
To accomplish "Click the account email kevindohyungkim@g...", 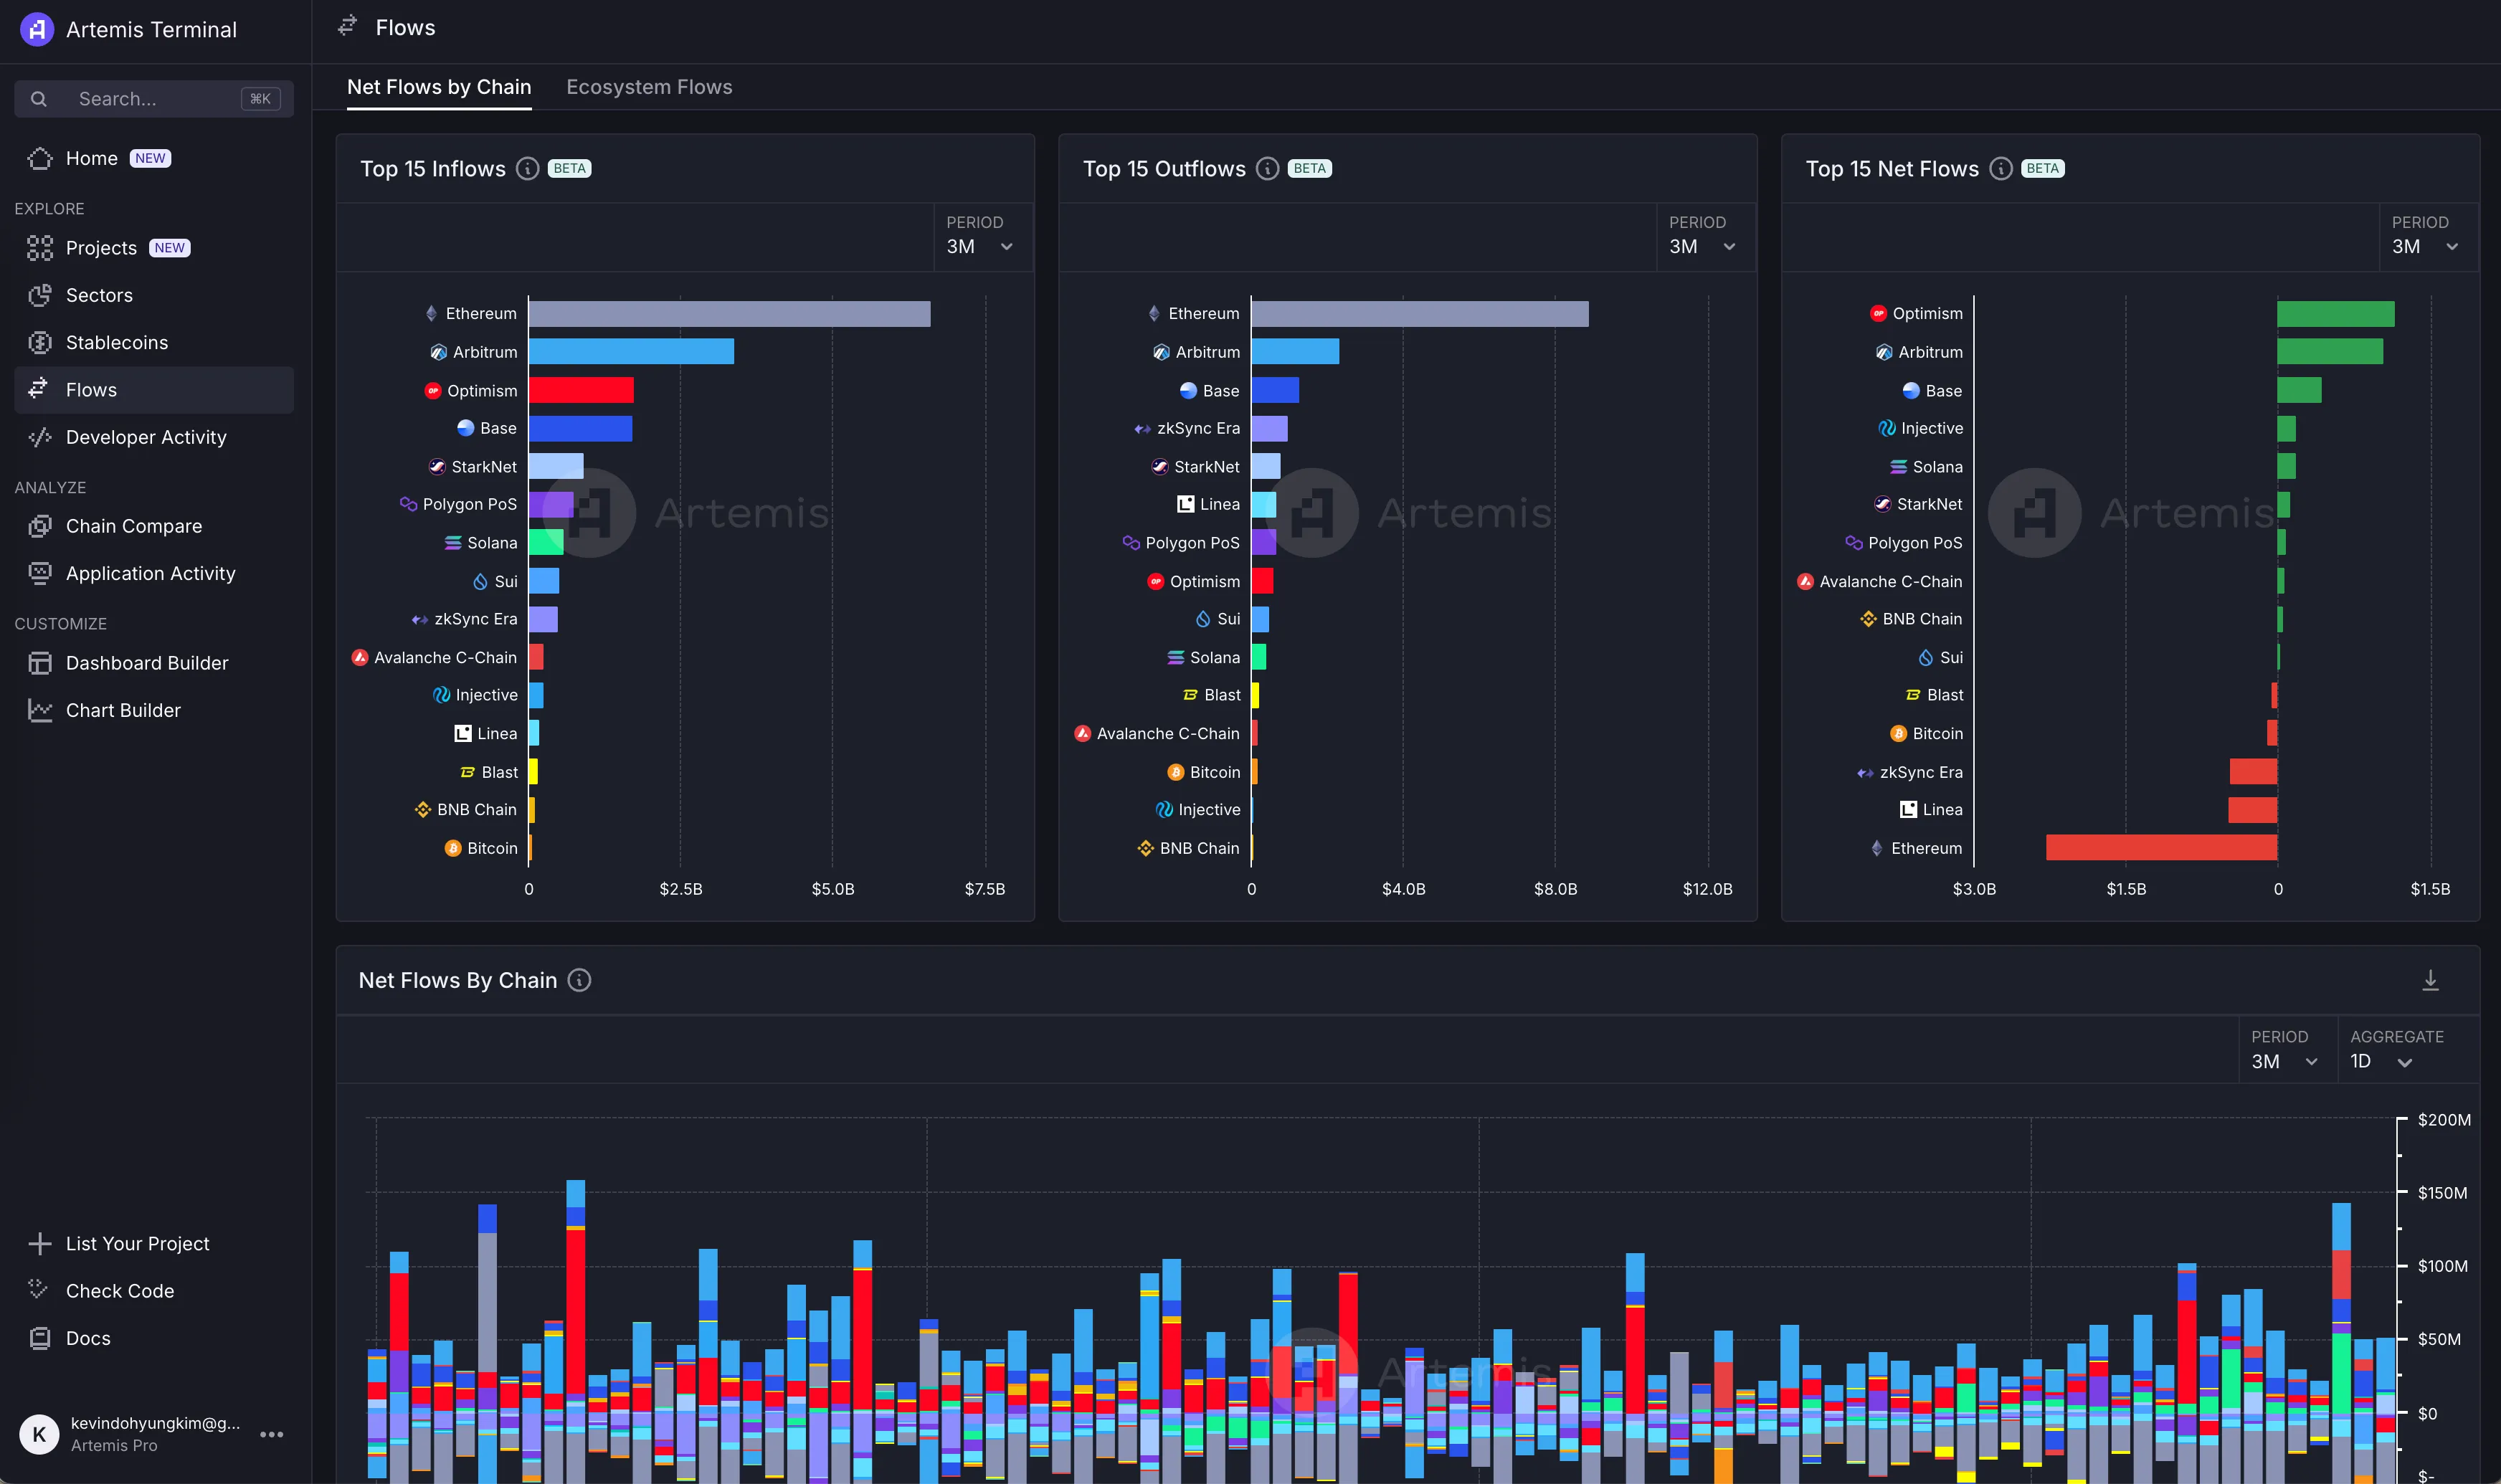I will click(155, 1423).
